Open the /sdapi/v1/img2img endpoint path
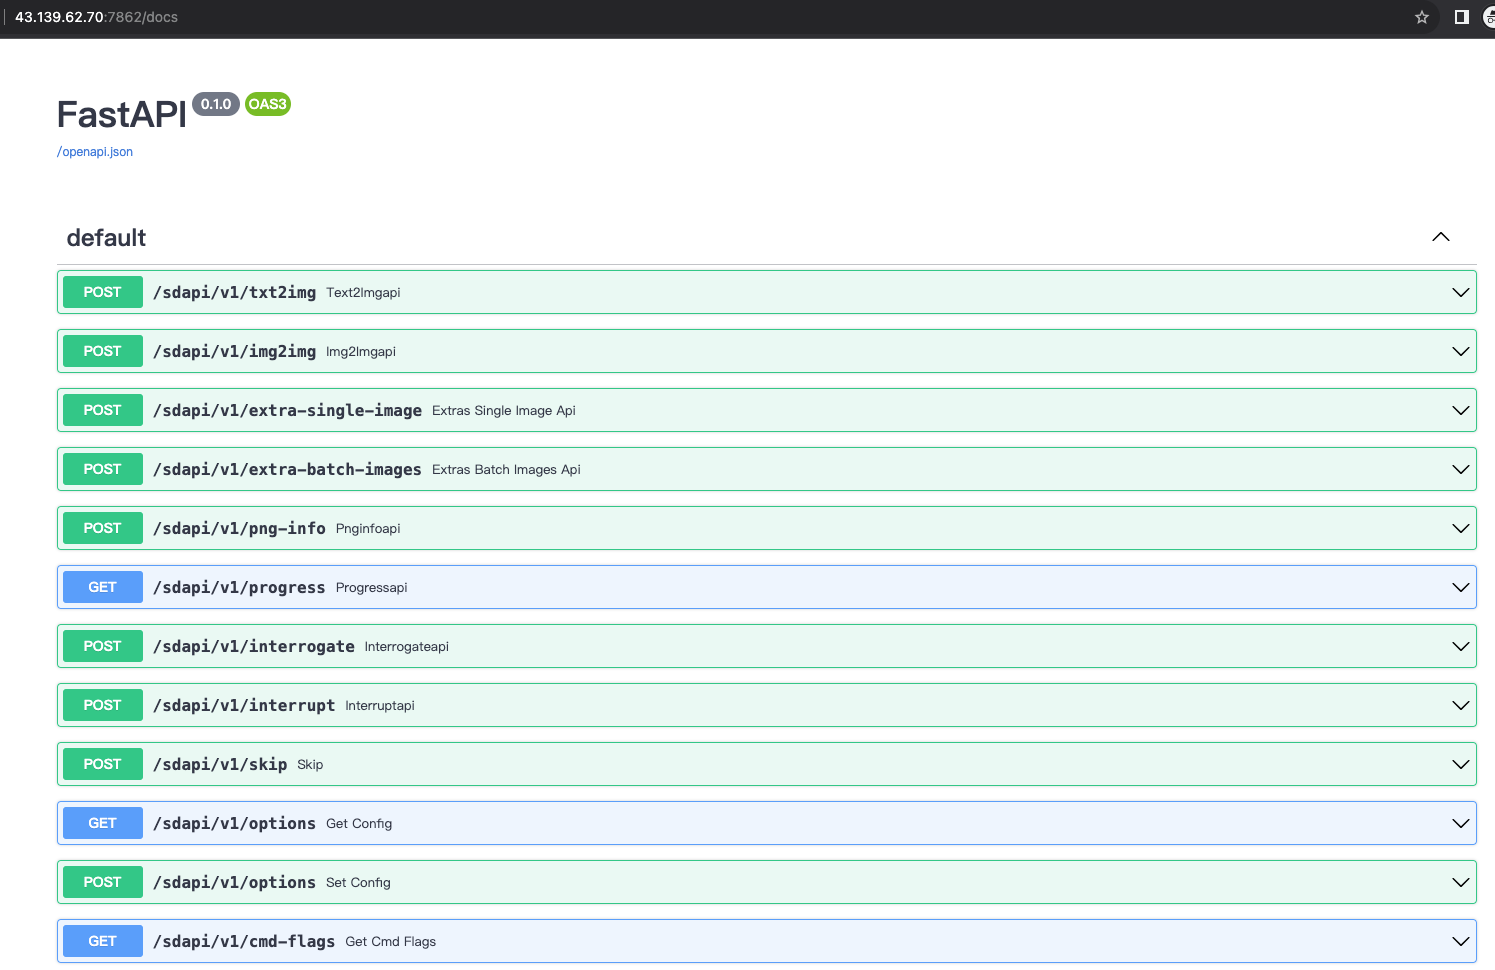This screenshot has width=1495, height=970. point(235,351)
